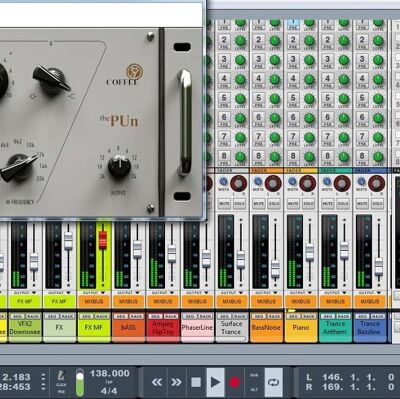The image size is (400, 399).
Task: Solo the BassNoise channel
Action: (274, 203)
